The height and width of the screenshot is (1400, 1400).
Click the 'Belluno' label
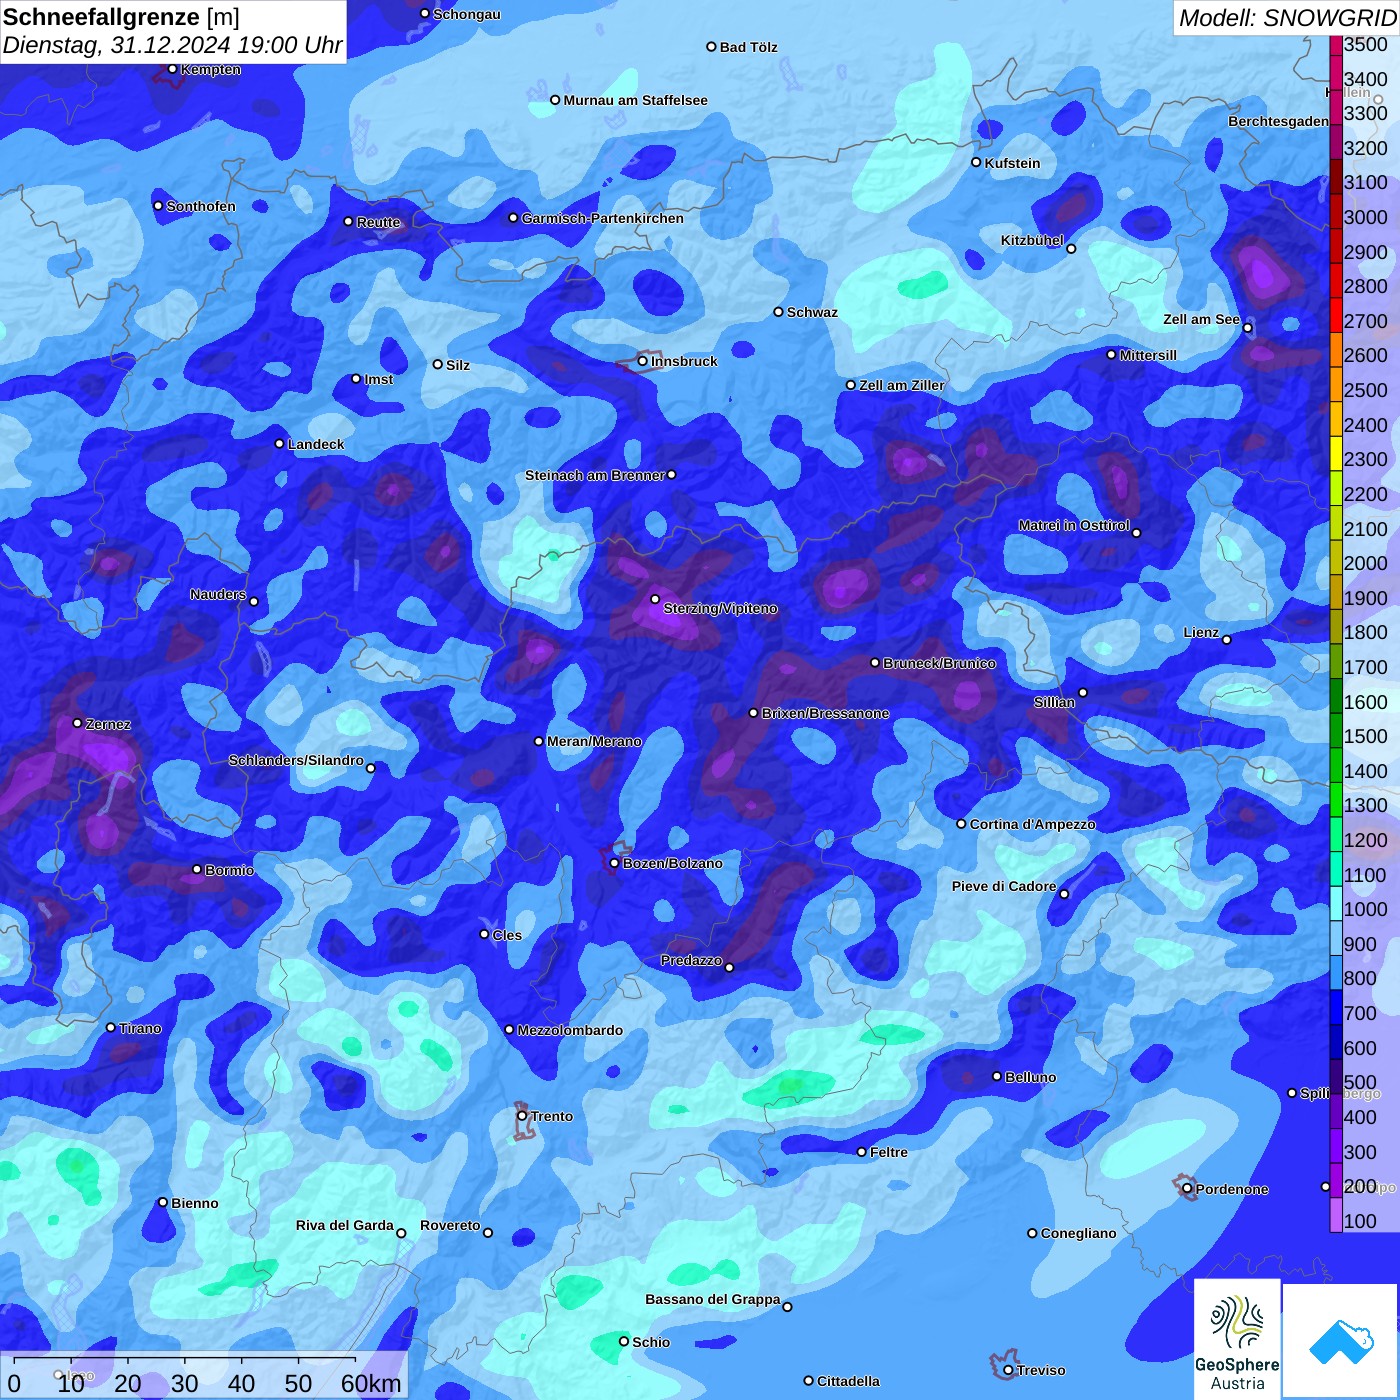click(x=1030, y=1077)
